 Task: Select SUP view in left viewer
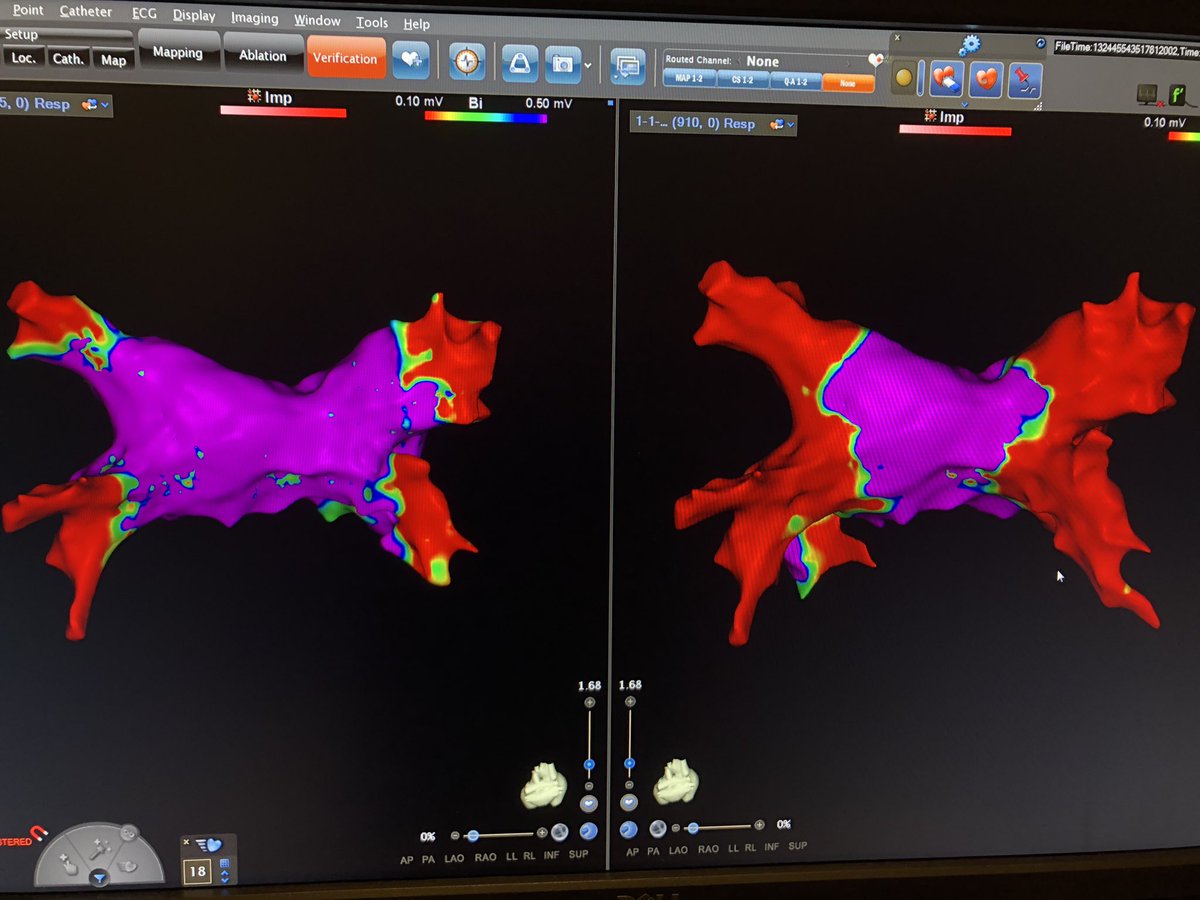(x=578, y=855)
